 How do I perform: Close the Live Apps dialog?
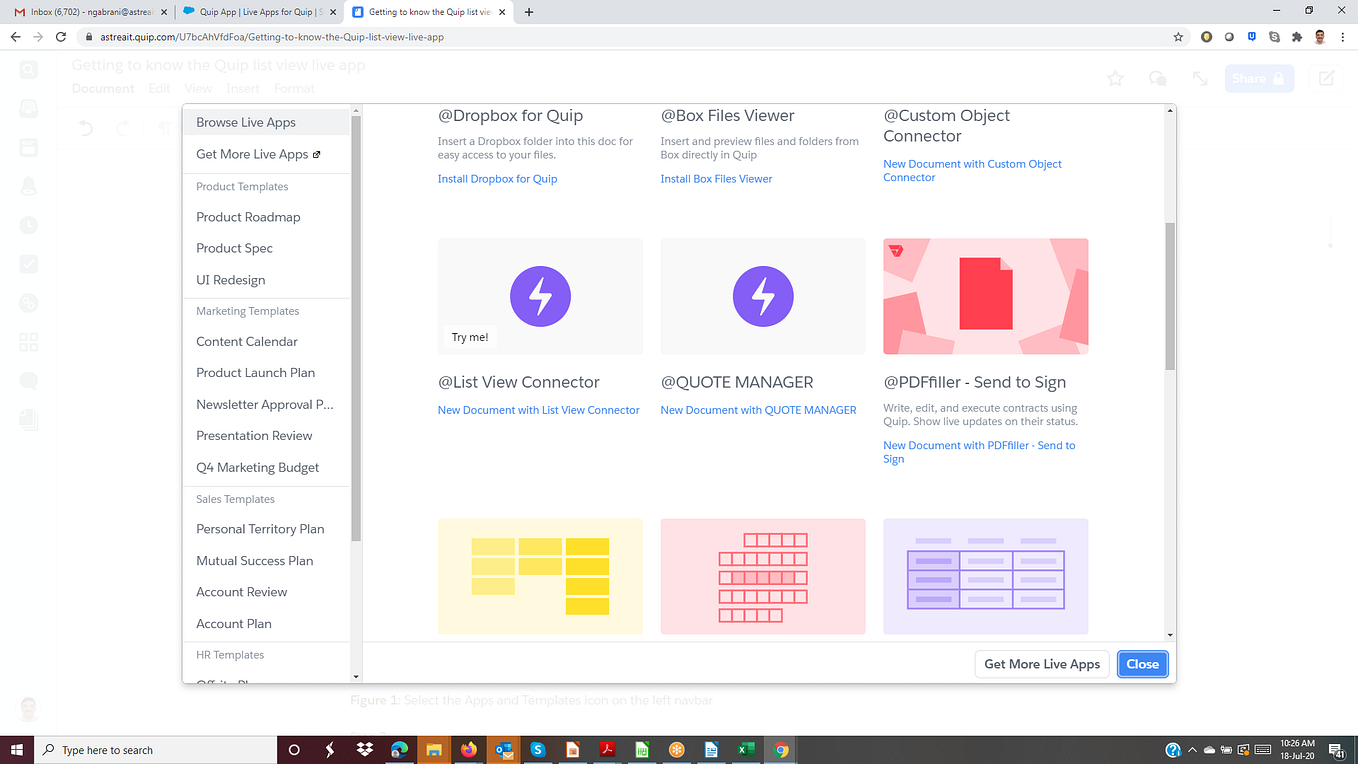point(1142,664)
